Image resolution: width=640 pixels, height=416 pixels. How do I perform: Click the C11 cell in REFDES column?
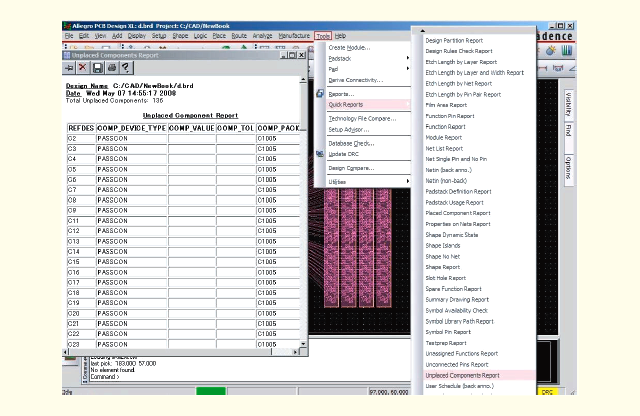(81, 221)
